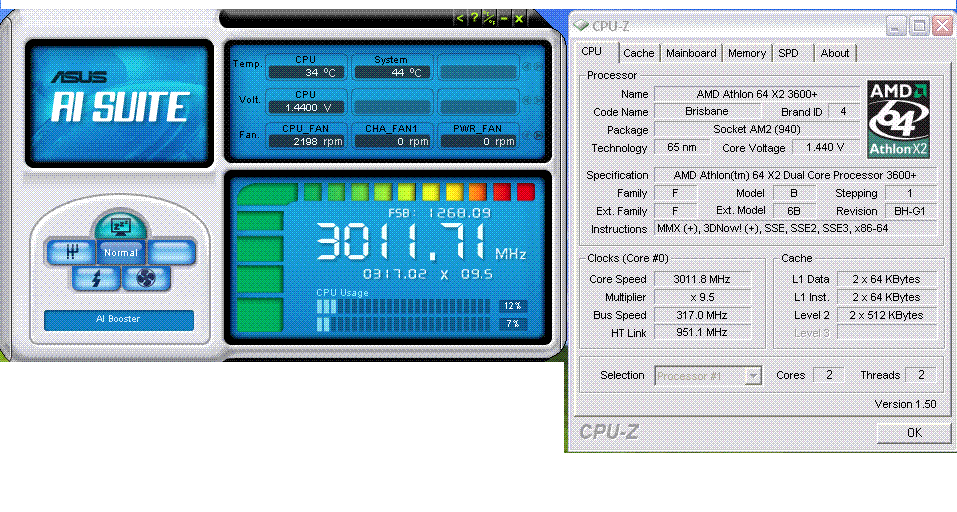
Task: Click the CPU-Z title bar icon
Action: tap(581, 26)
